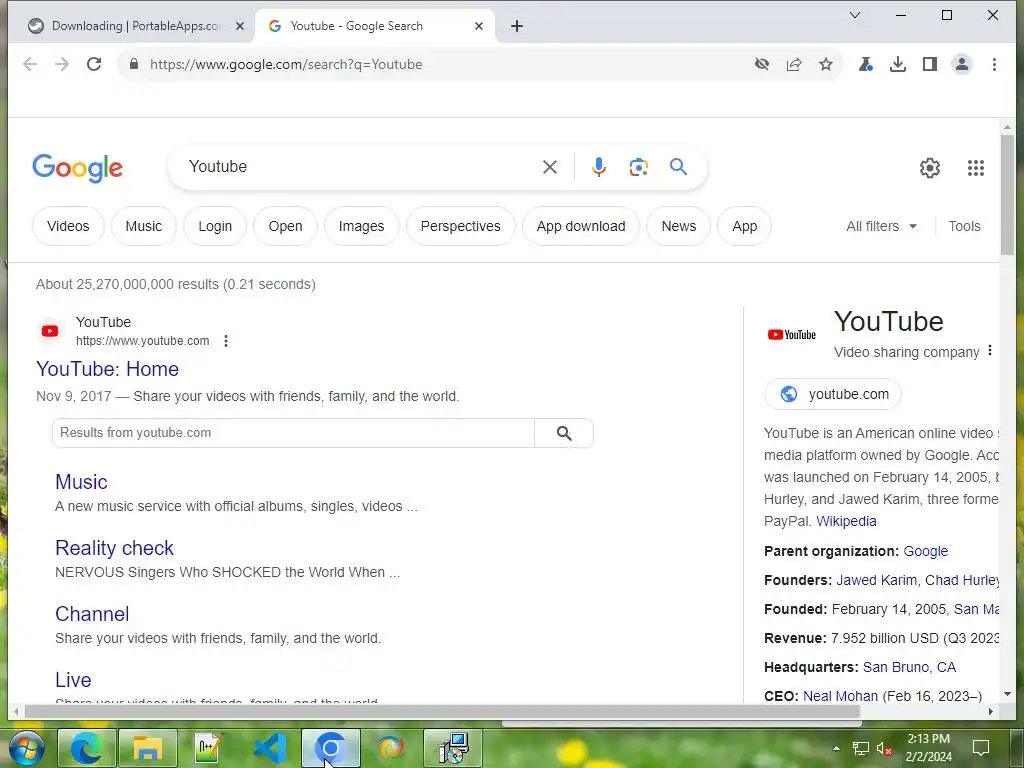Open File Explorer from taskbar
The height and width of the screenshot is (768, 1024).
point(148,748)
